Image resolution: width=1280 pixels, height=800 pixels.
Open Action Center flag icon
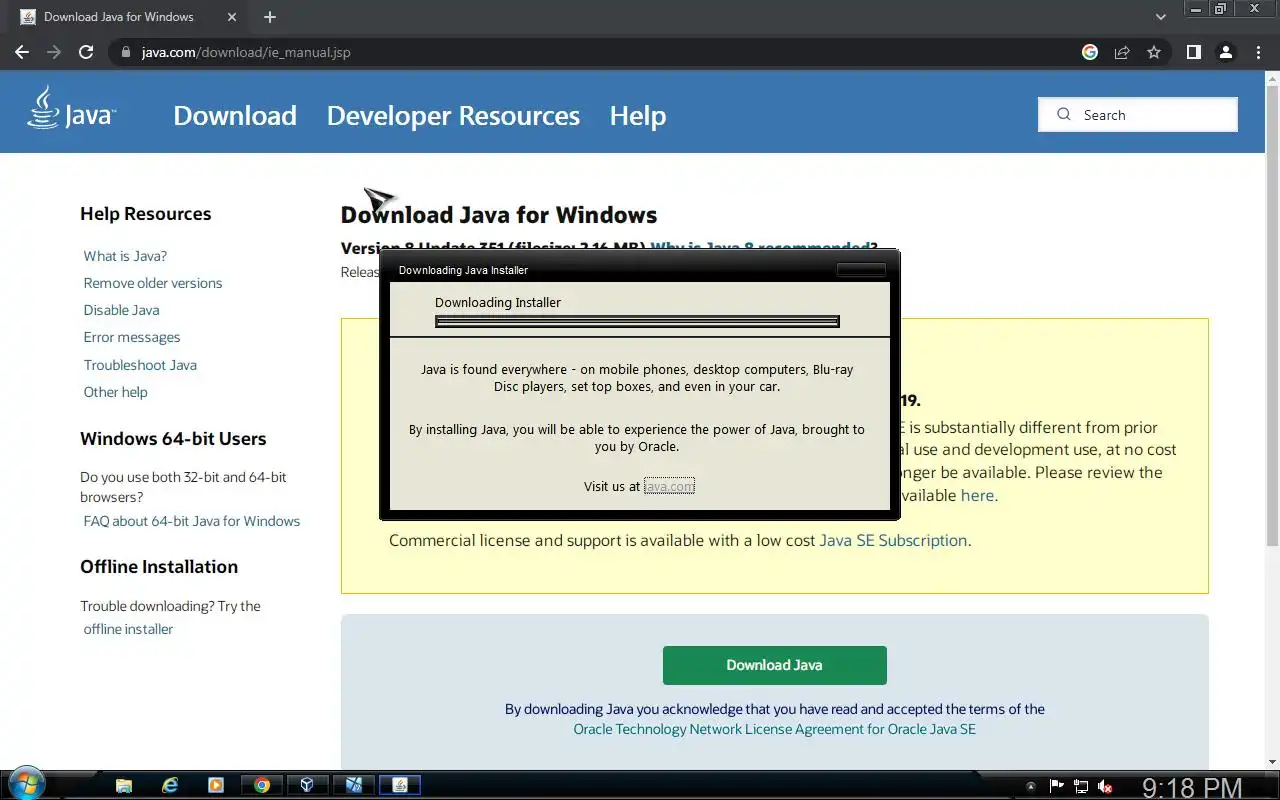[1057, 786]
